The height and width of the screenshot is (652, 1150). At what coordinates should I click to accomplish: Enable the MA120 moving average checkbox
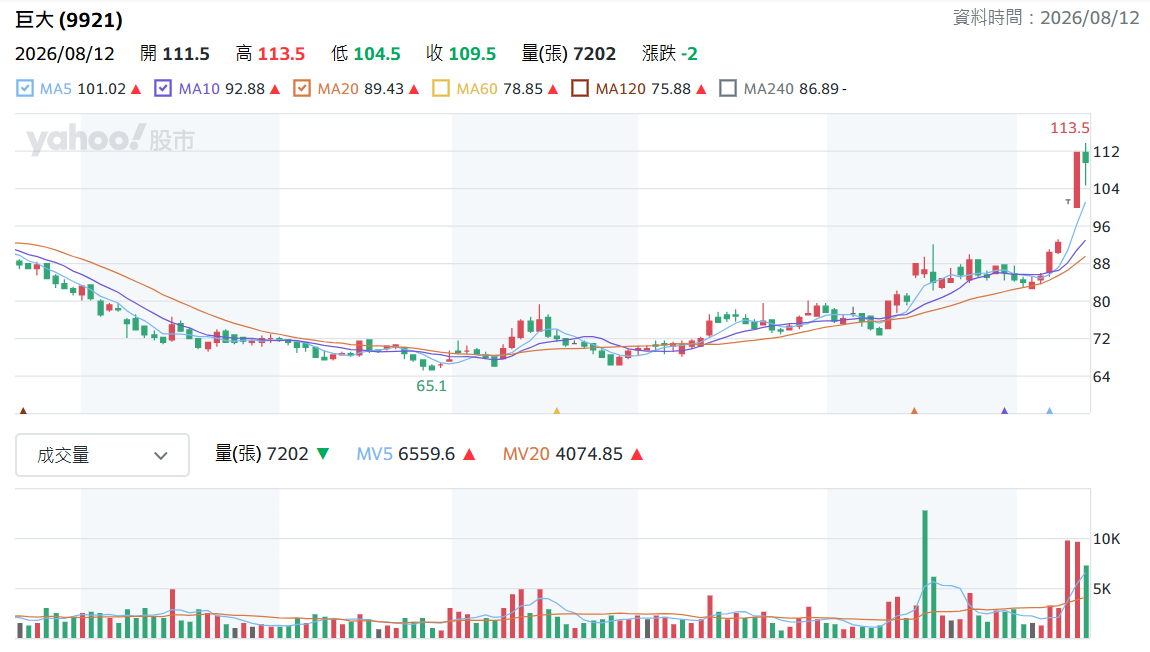click(580, 89)
